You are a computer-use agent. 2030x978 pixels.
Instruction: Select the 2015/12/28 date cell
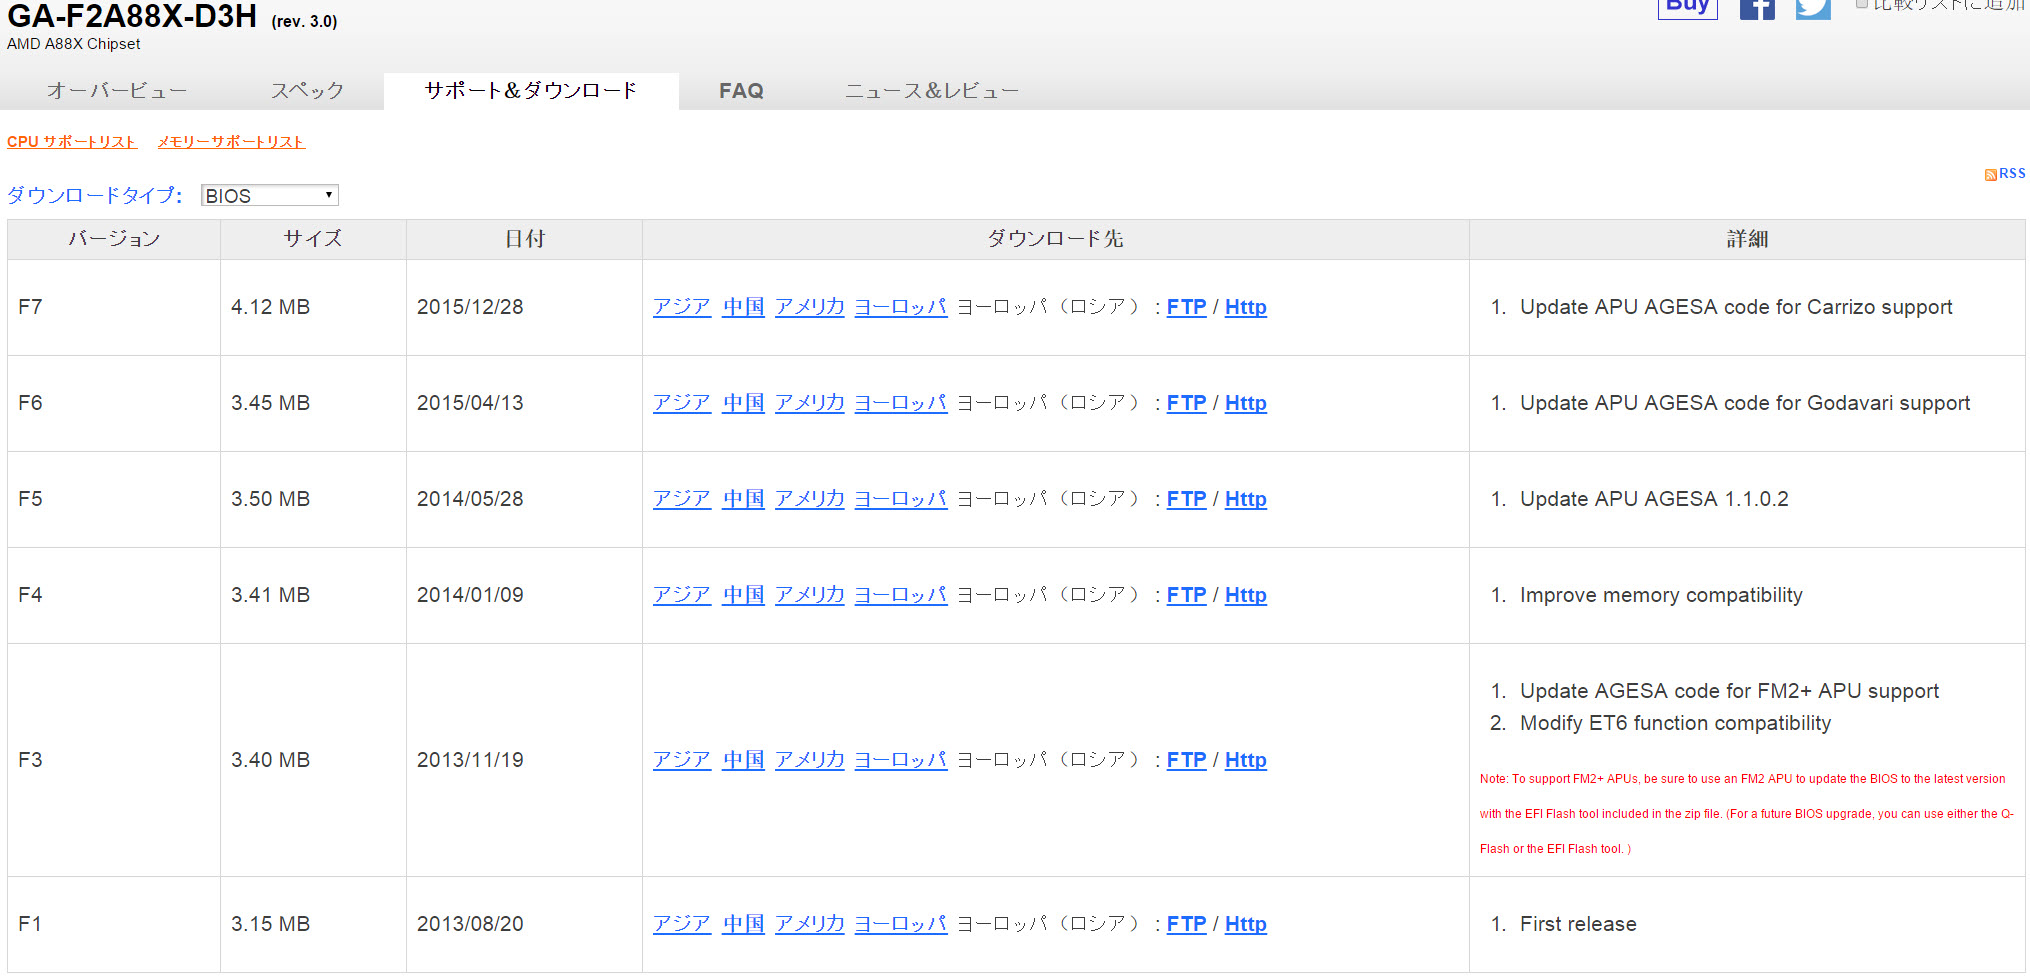click(524, 307)
